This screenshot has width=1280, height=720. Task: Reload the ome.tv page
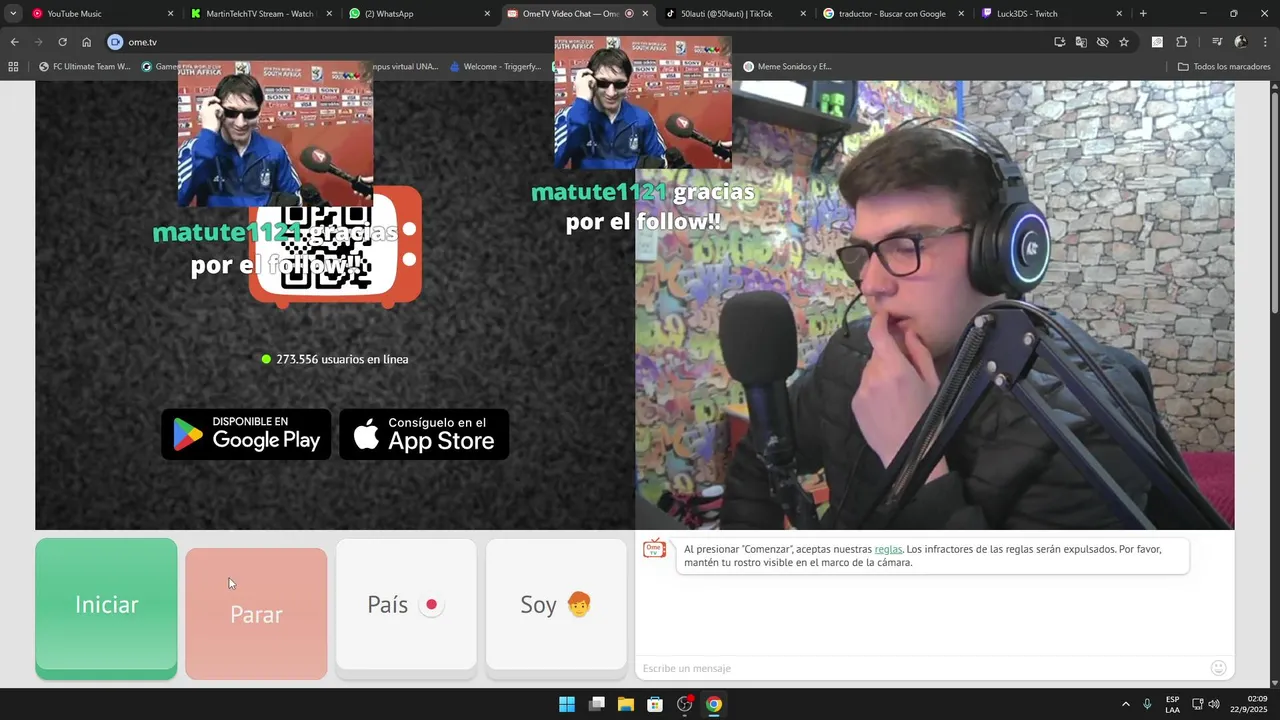point(62,42)
